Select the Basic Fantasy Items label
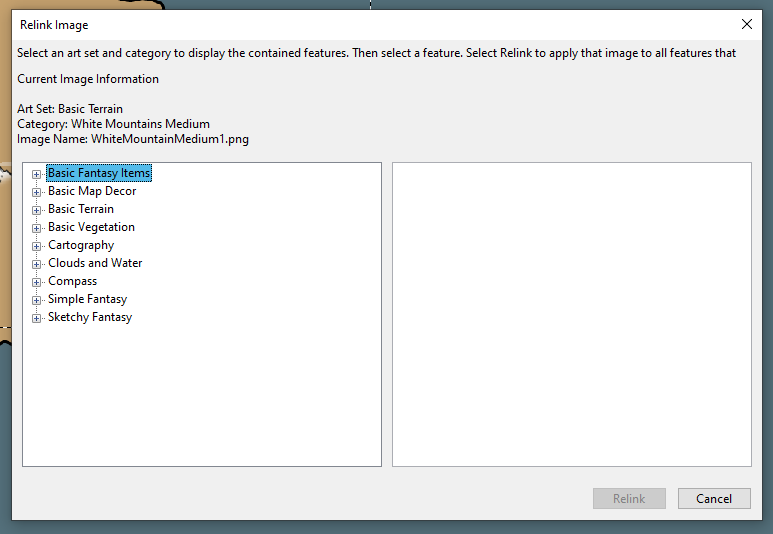The image size is (773, 534). (x=99, y=173)
